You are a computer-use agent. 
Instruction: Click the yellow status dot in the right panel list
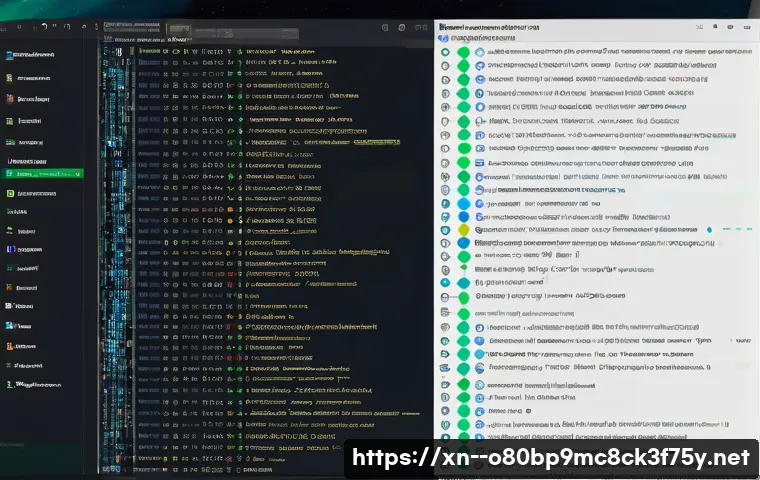coord(464,230)
